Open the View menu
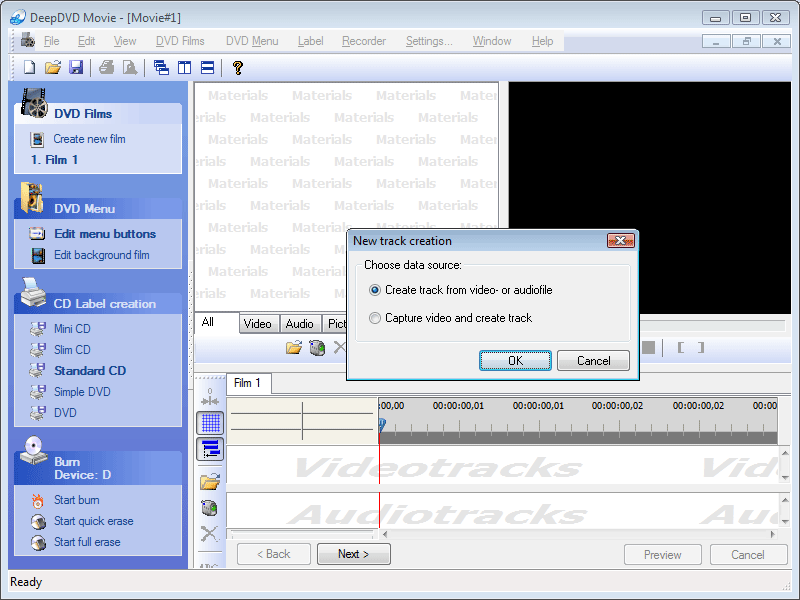 click(125, 41)
